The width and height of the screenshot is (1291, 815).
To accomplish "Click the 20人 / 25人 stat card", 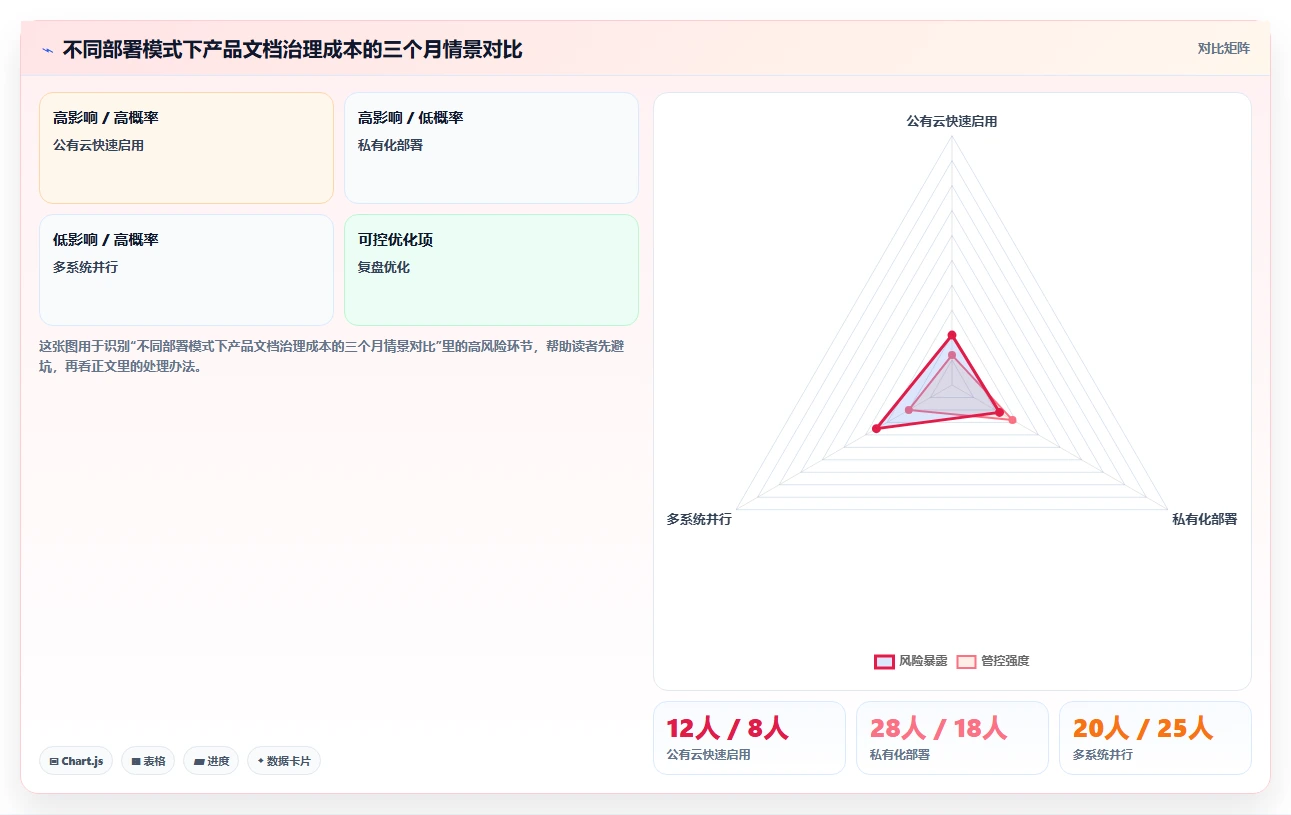I will 1155,738.
